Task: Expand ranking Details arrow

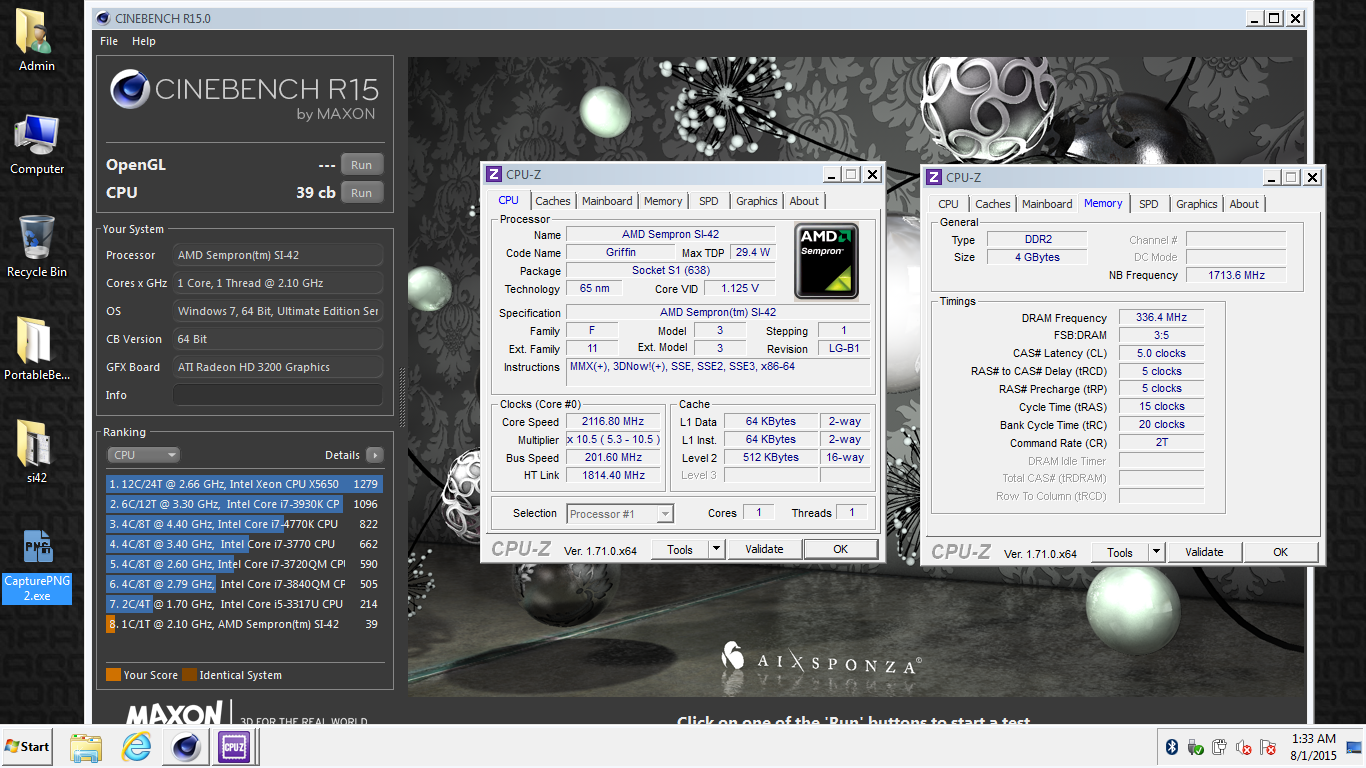Action: [375, 455]
